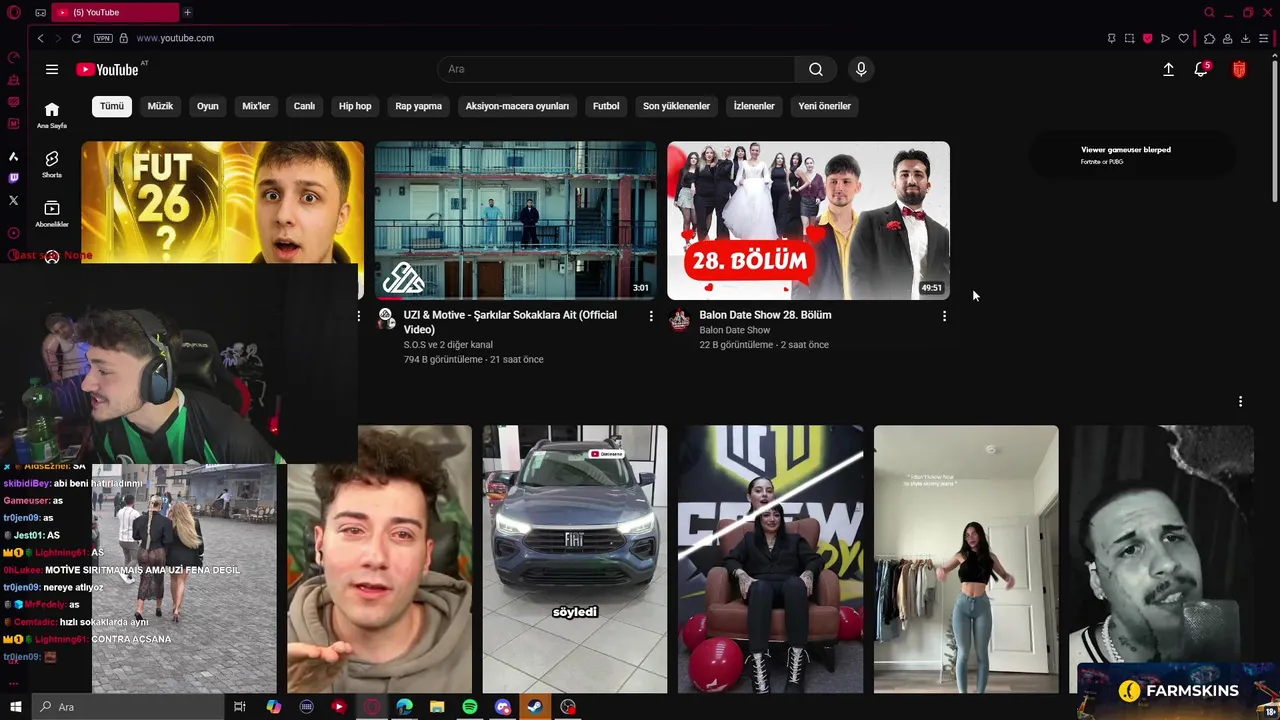
Task: Click the www.youtube.com address bar
Action: coord(175,38)
